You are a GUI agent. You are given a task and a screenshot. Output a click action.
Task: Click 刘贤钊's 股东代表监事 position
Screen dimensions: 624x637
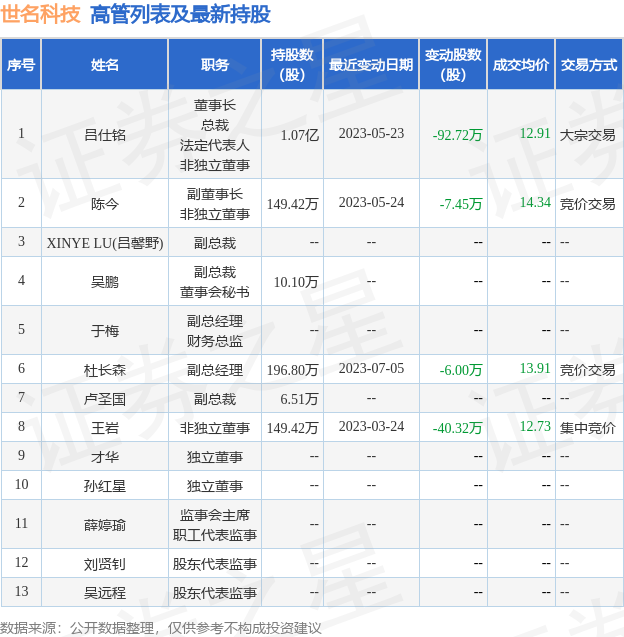click(x=214, y=564)
